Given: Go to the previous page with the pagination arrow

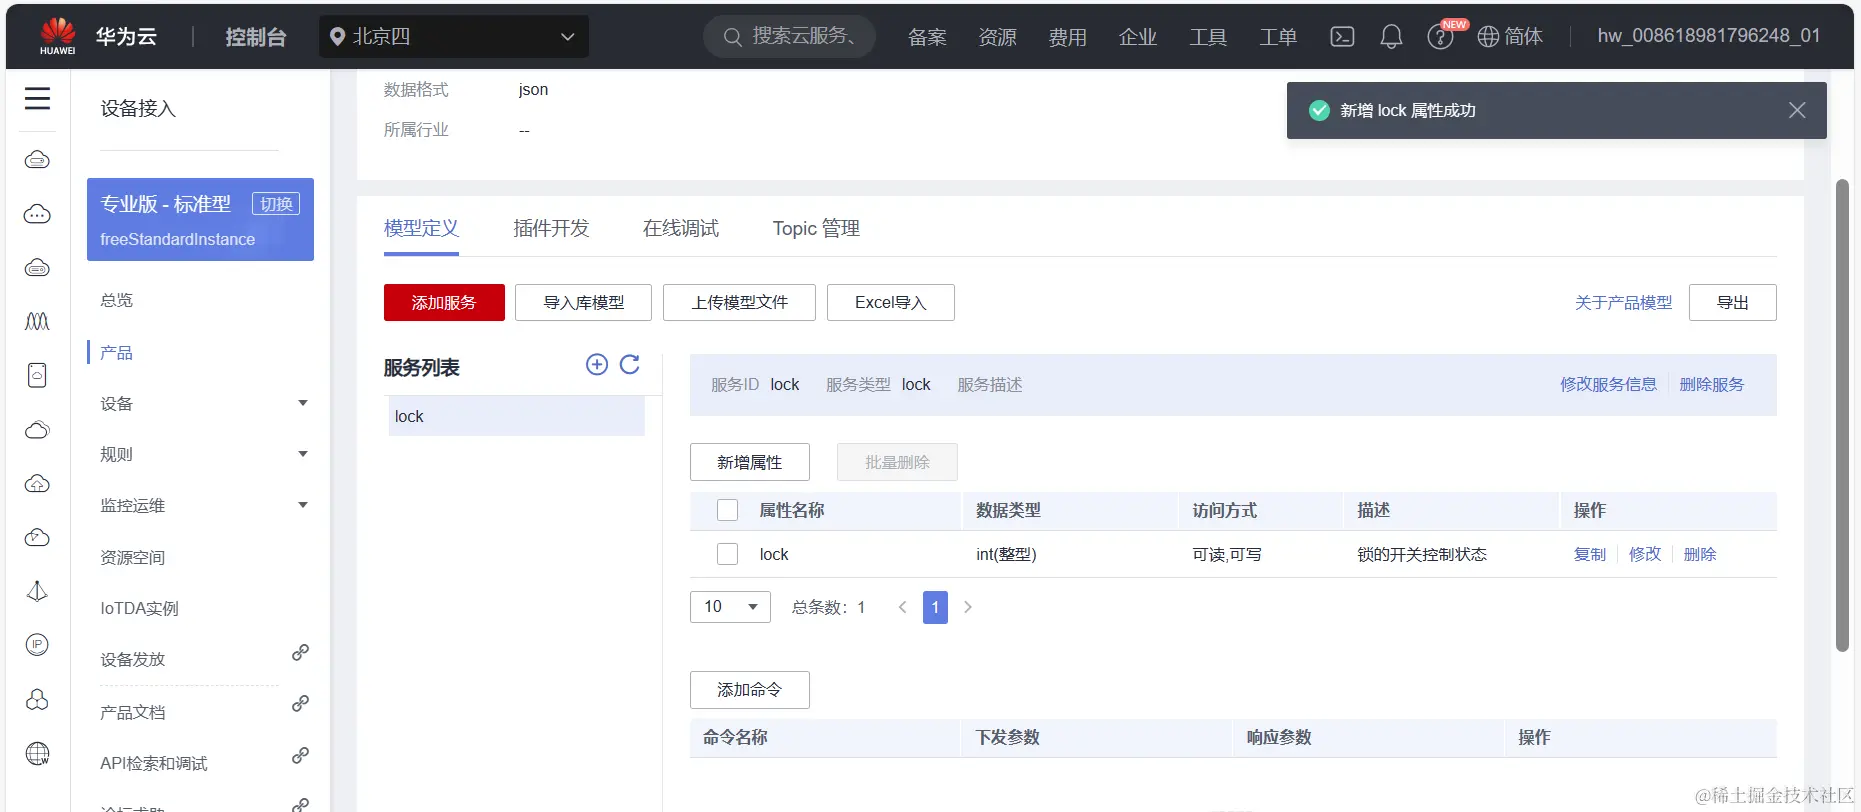Looking at the screenshot, I should [x=903, y=607].
